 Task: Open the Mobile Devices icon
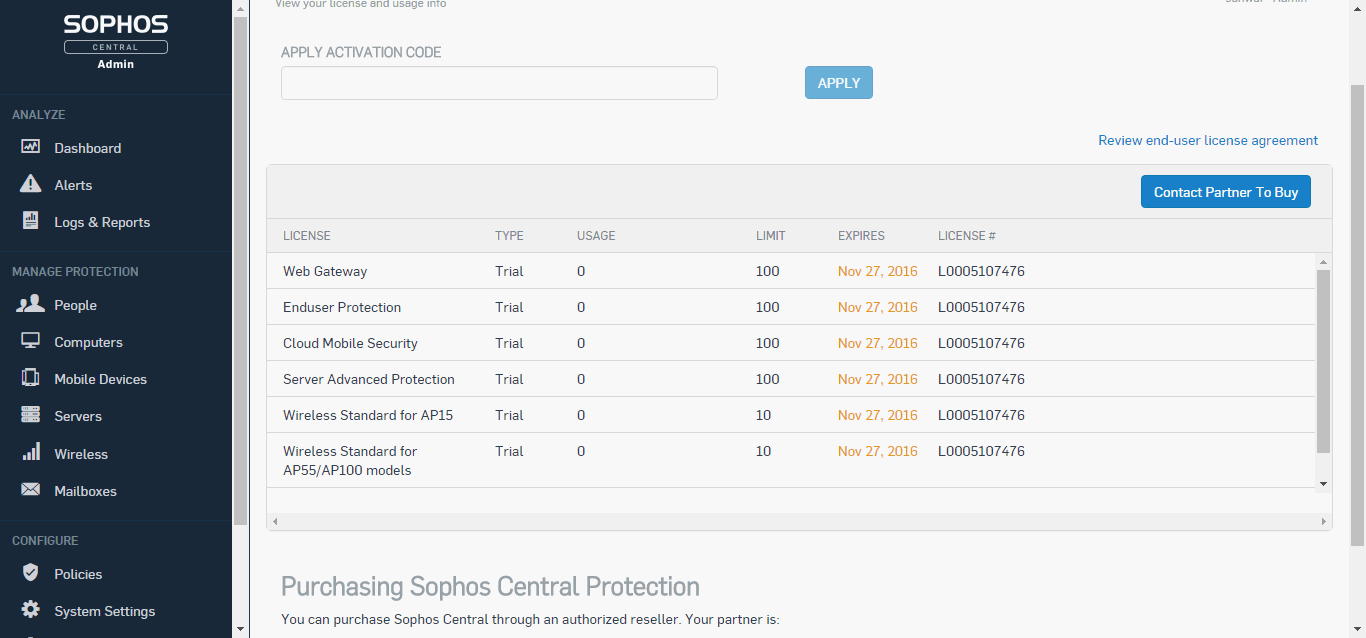pos(30,378)
